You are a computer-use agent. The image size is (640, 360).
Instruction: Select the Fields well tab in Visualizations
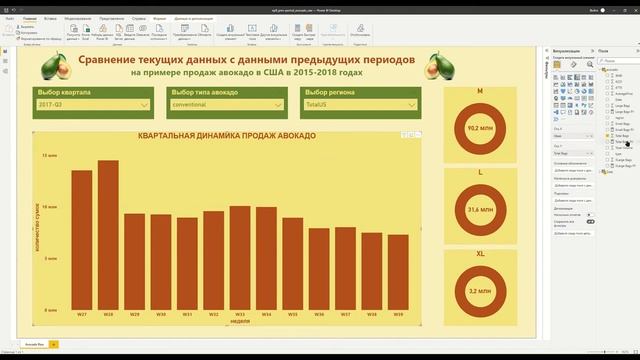pyautogui.click(x=557, y=65)
